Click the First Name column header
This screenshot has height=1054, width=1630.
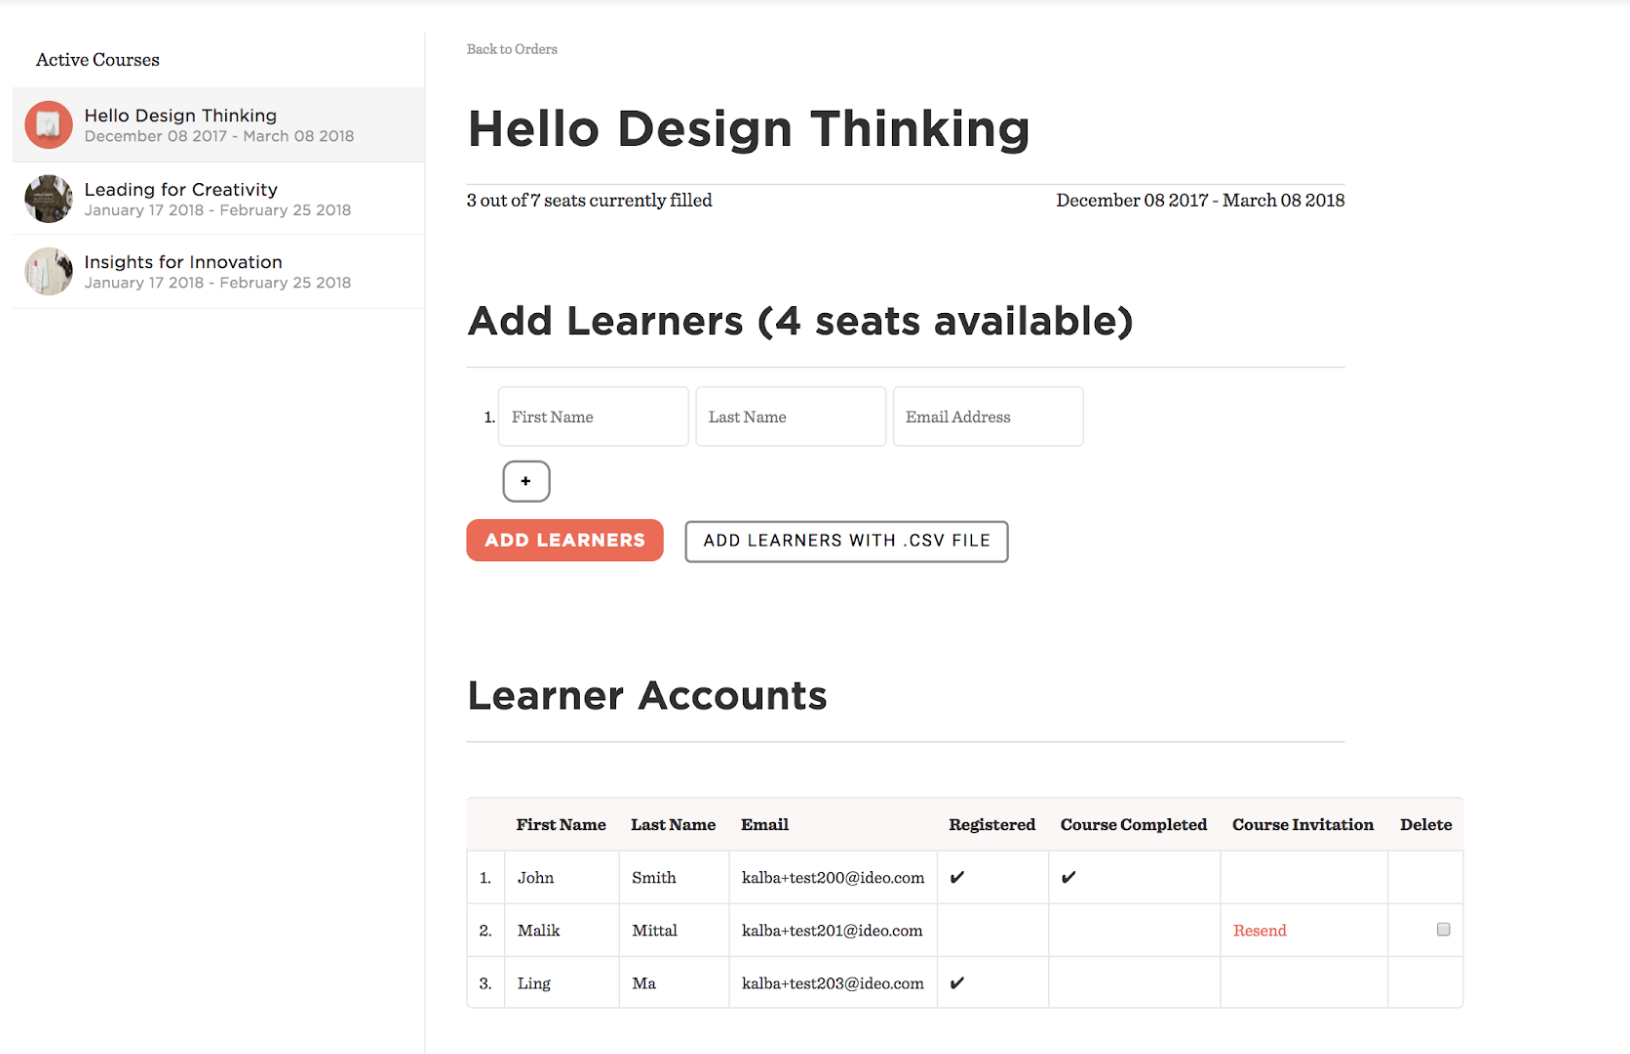[561, 825]
